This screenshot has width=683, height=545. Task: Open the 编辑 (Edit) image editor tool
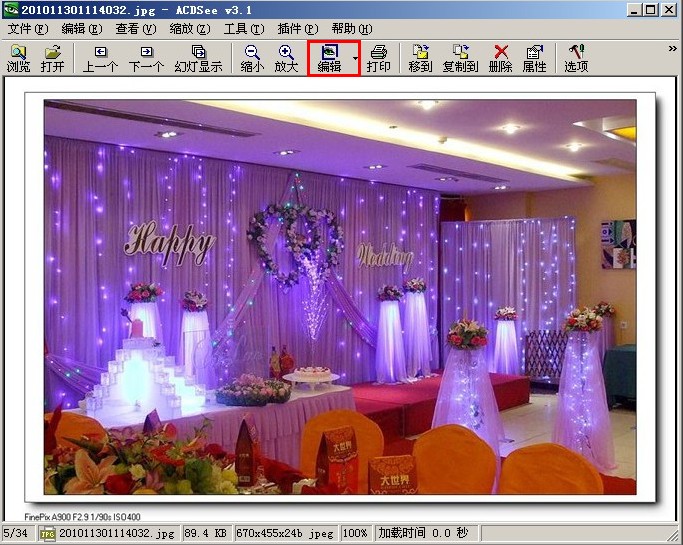coord(329,58)
